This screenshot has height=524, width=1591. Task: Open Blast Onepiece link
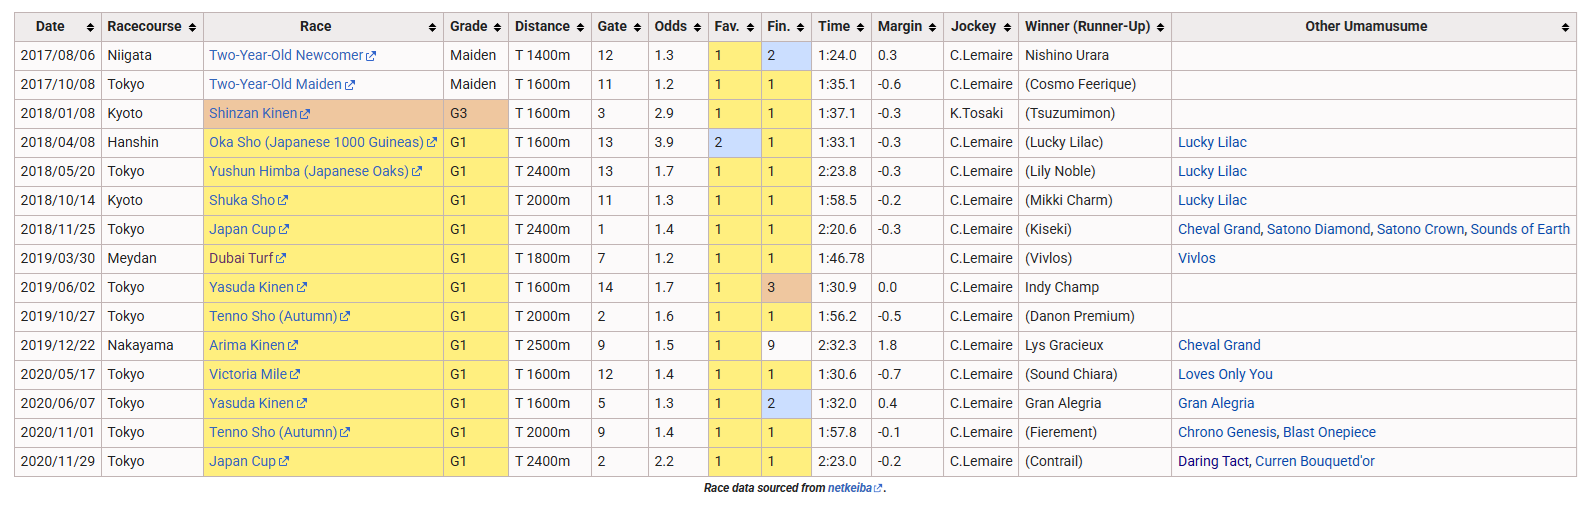pos(1329,433)
